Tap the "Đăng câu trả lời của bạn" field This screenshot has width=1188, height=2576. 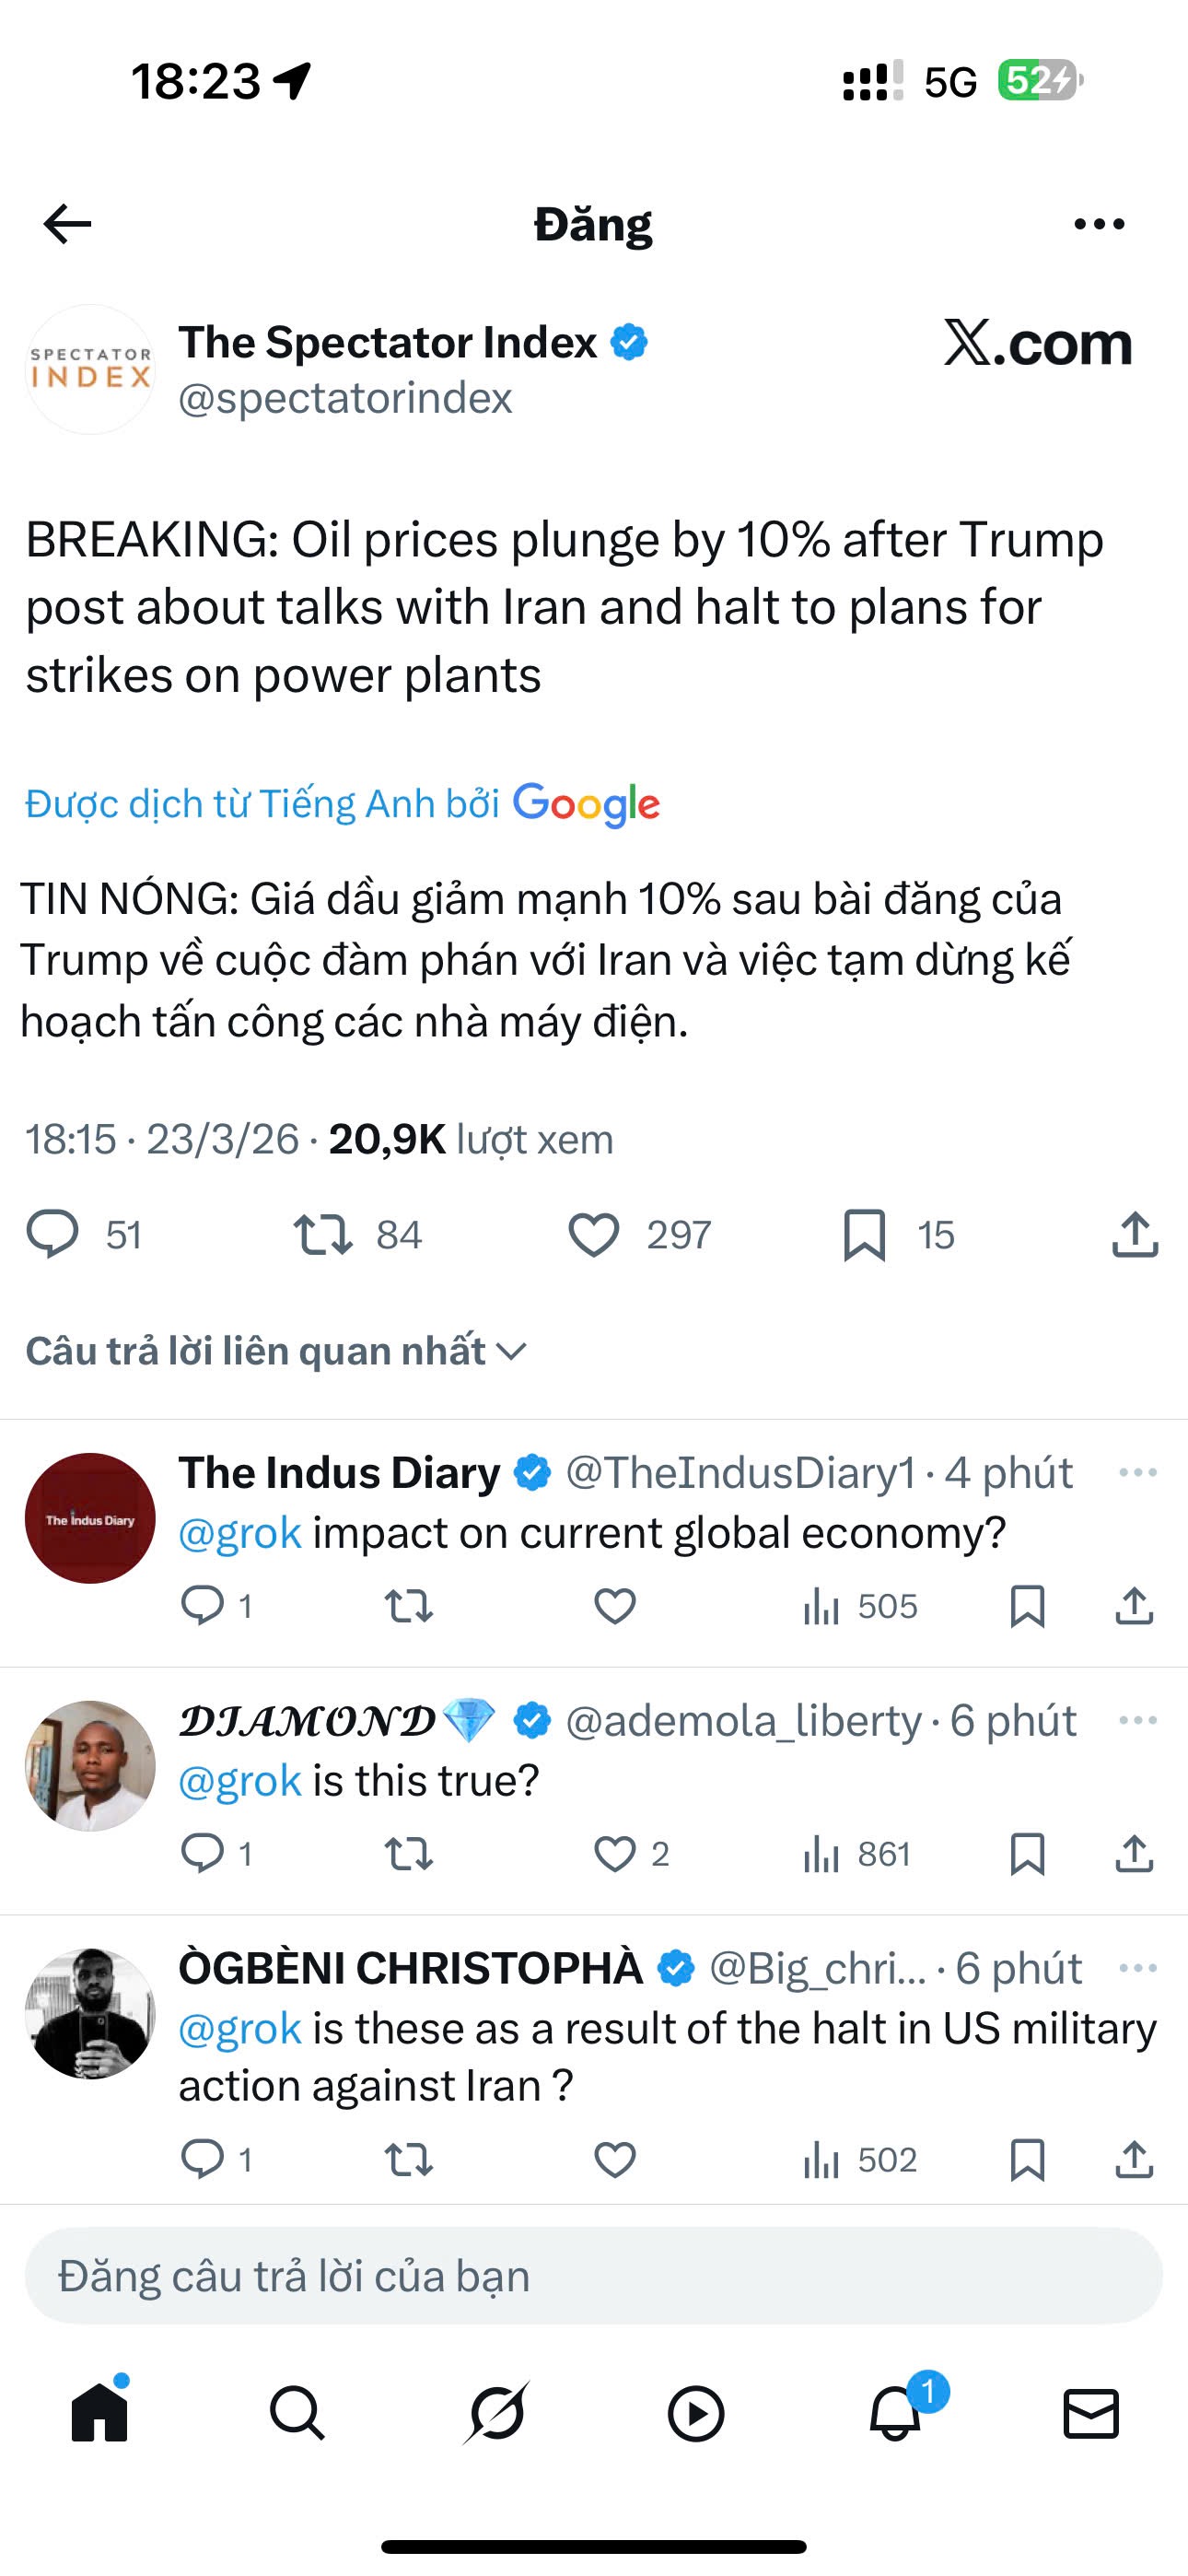tap(594, 2276)
